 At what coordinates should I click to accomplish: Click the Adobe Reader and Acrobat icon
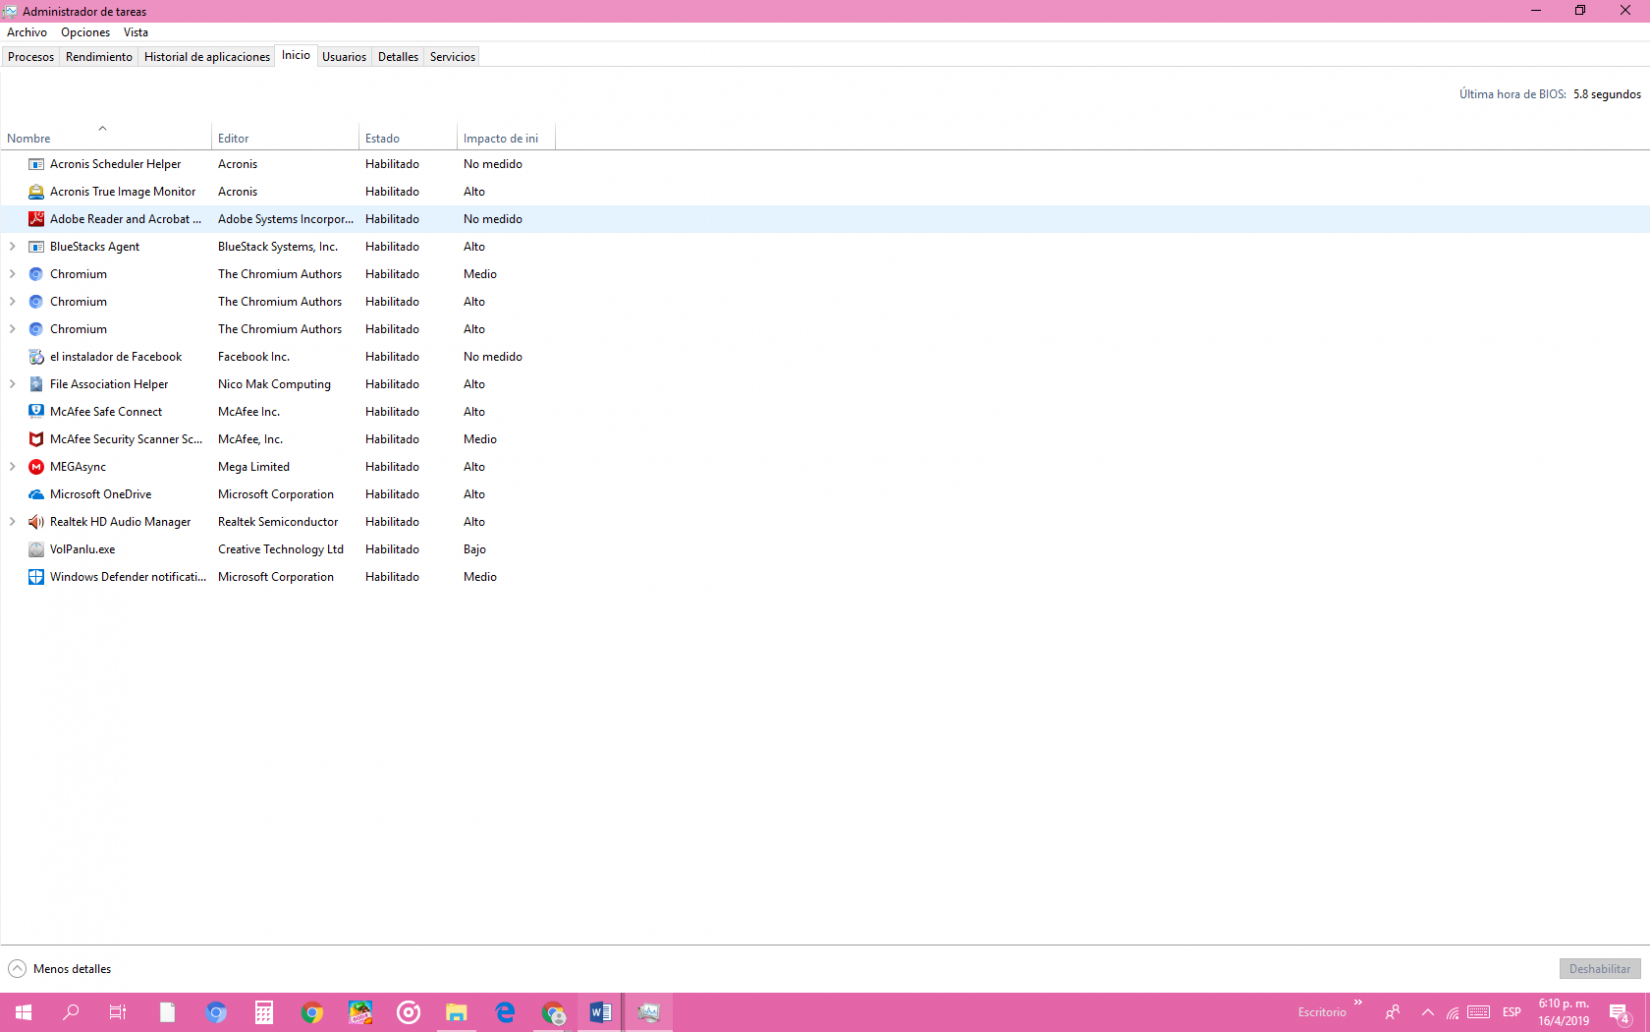click(x=36, y=219)
